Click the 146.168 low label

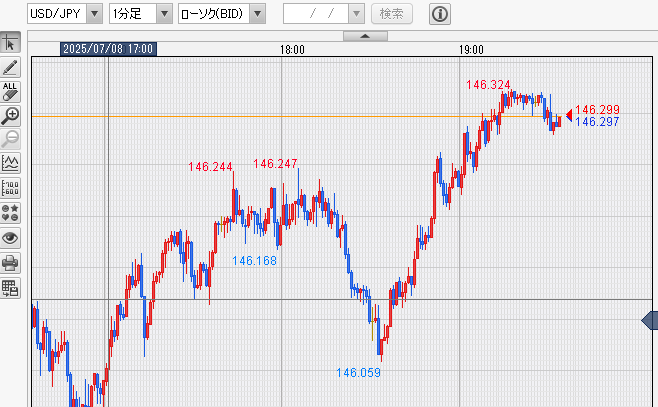[x=254, y=261]
